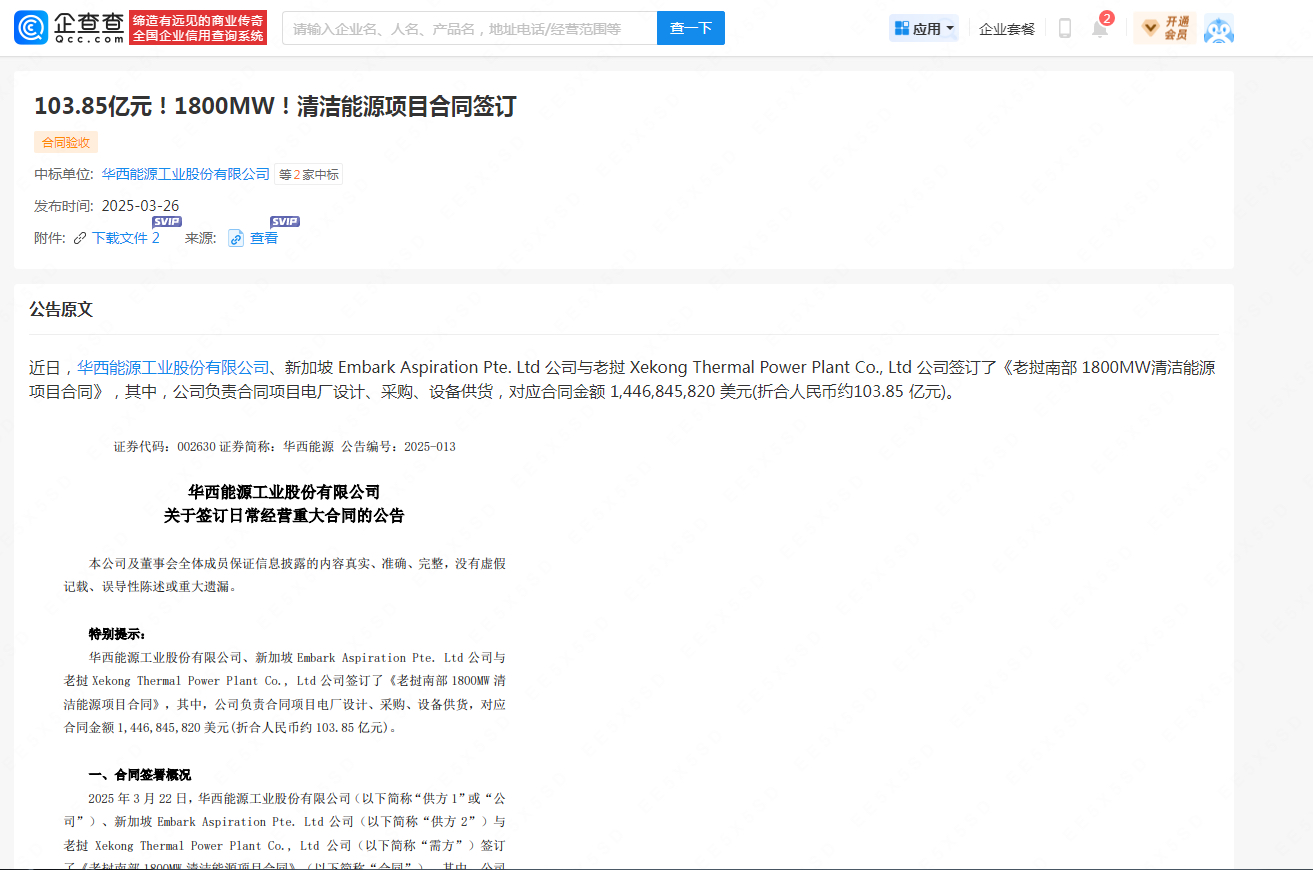Click the Qcc.com logo

[x=69, y=28]
